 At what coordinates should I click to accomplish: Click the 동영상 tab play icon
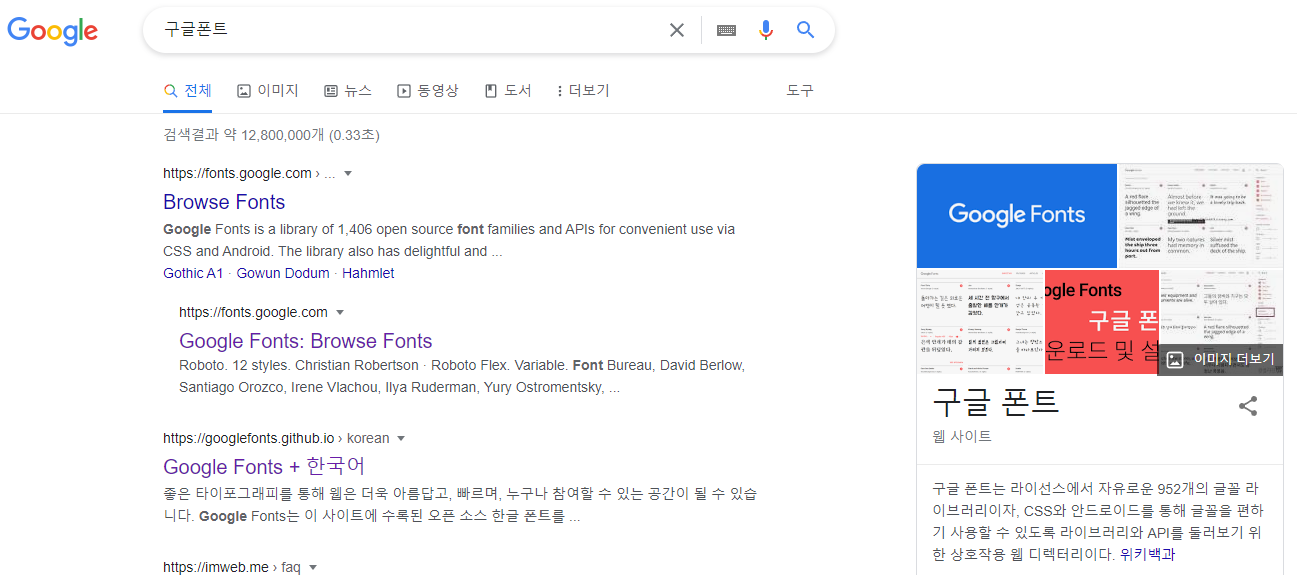pos(404,91)
